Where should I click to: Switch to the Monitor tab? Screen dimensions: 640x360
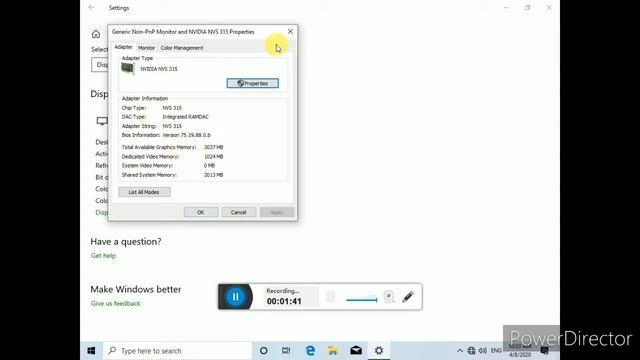point(146,48)
